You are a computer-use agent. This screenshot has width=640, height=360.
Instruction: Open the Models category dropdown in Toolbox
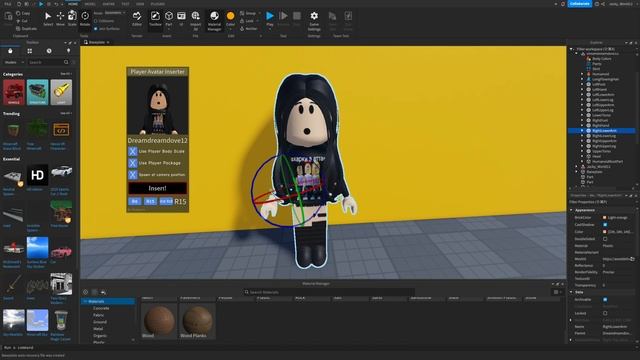click(14, 62)
